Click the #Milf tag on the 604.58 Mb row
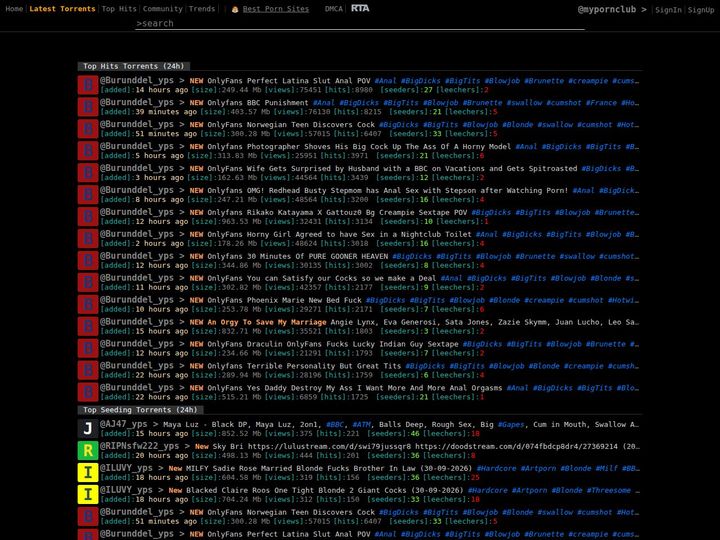 coord(607,468)
